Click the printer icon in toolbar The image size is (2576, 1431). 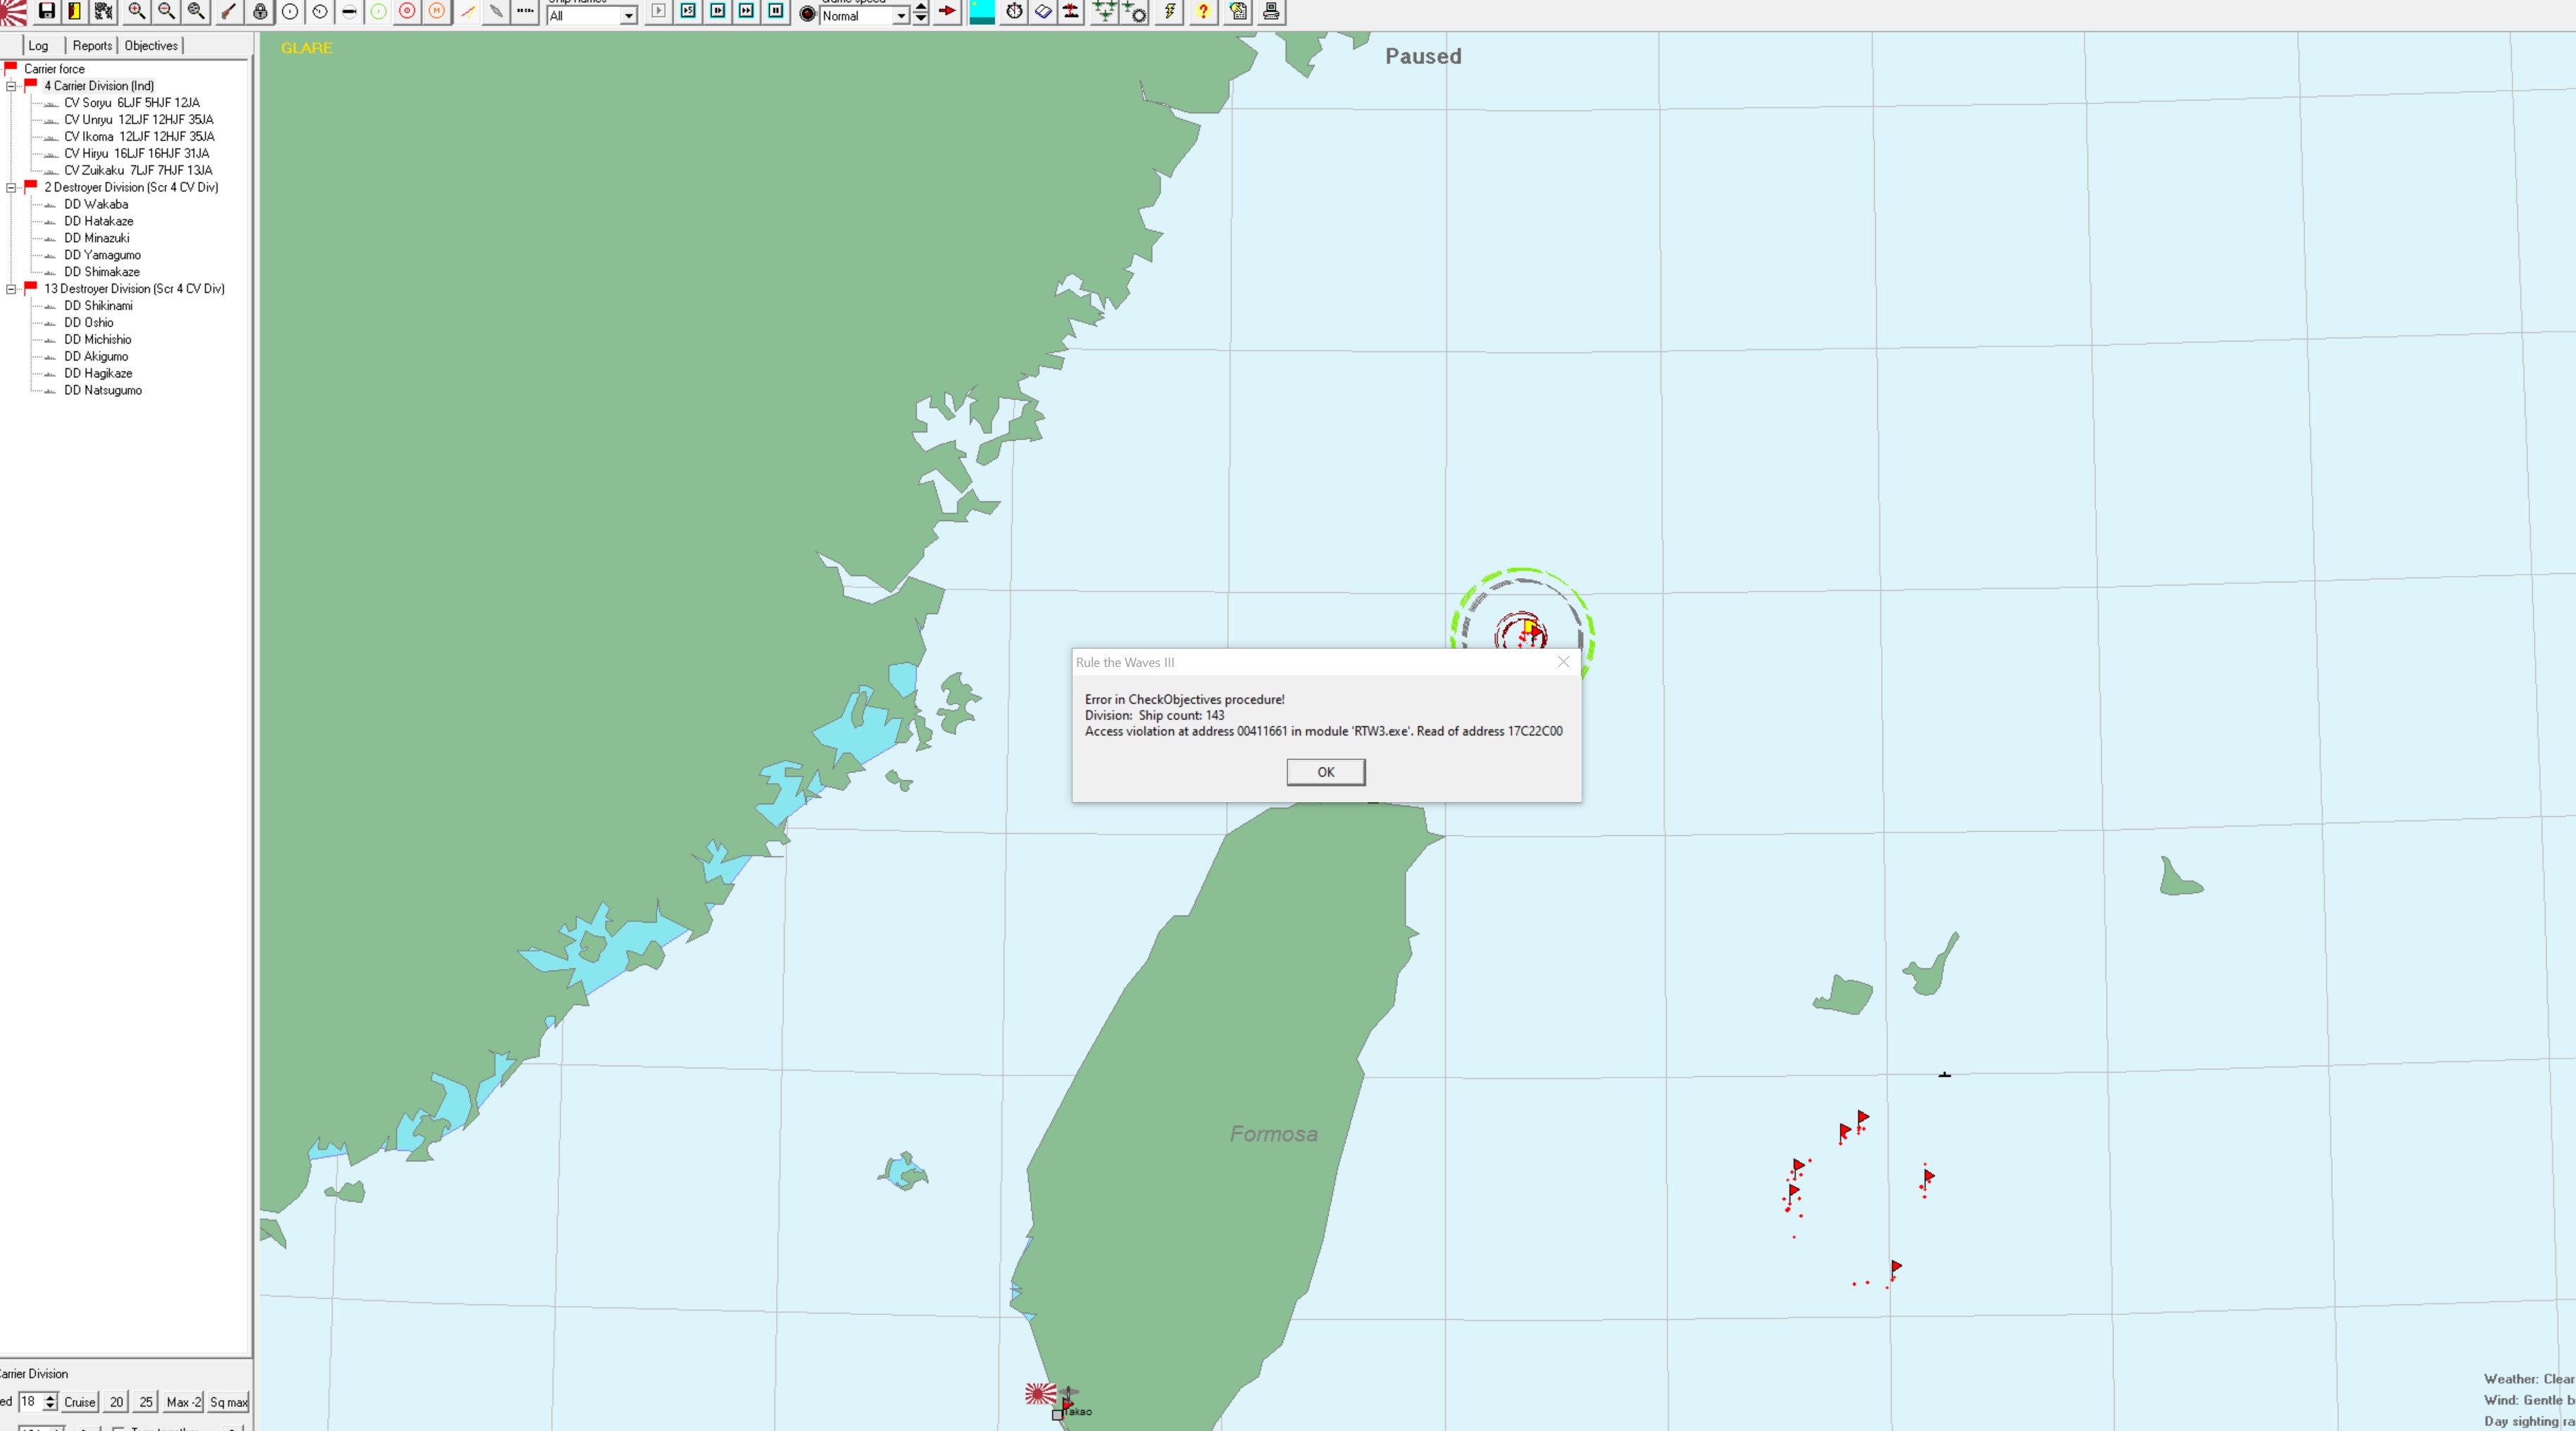tap(1271, 11)
